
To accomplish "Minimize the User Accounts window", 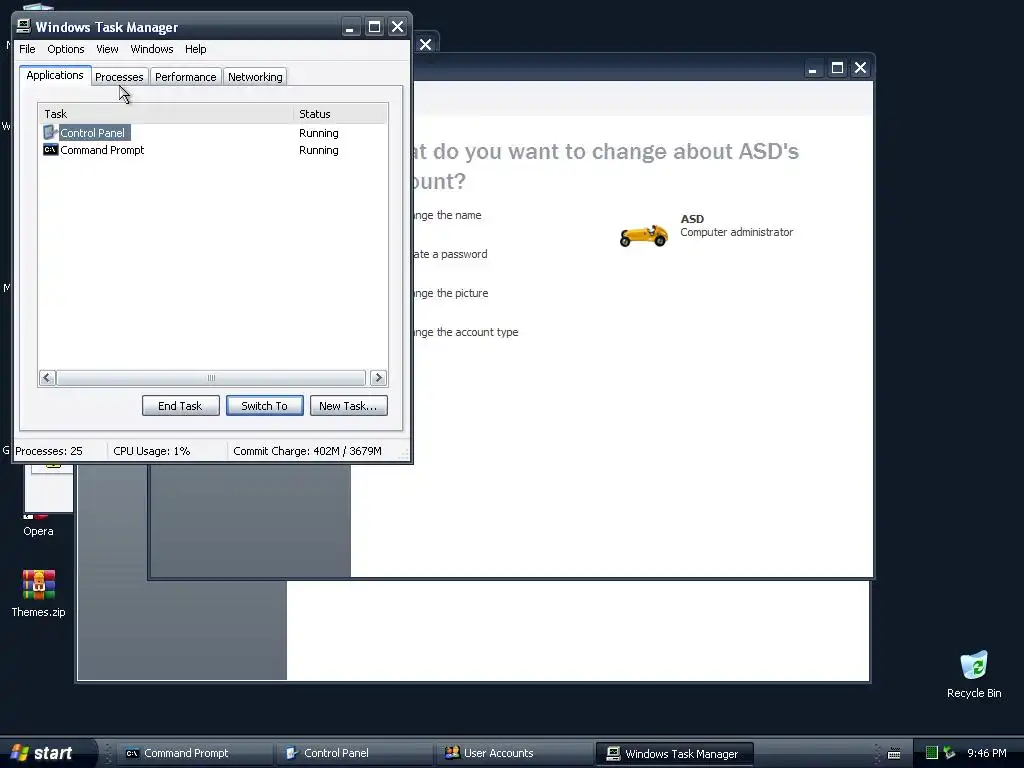I will [813, 68].
